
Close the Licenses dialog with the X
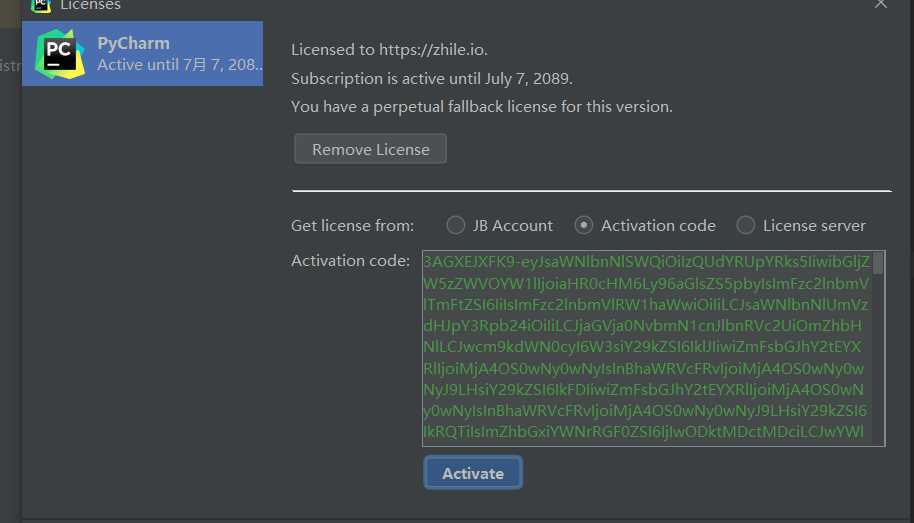(880, 4)
